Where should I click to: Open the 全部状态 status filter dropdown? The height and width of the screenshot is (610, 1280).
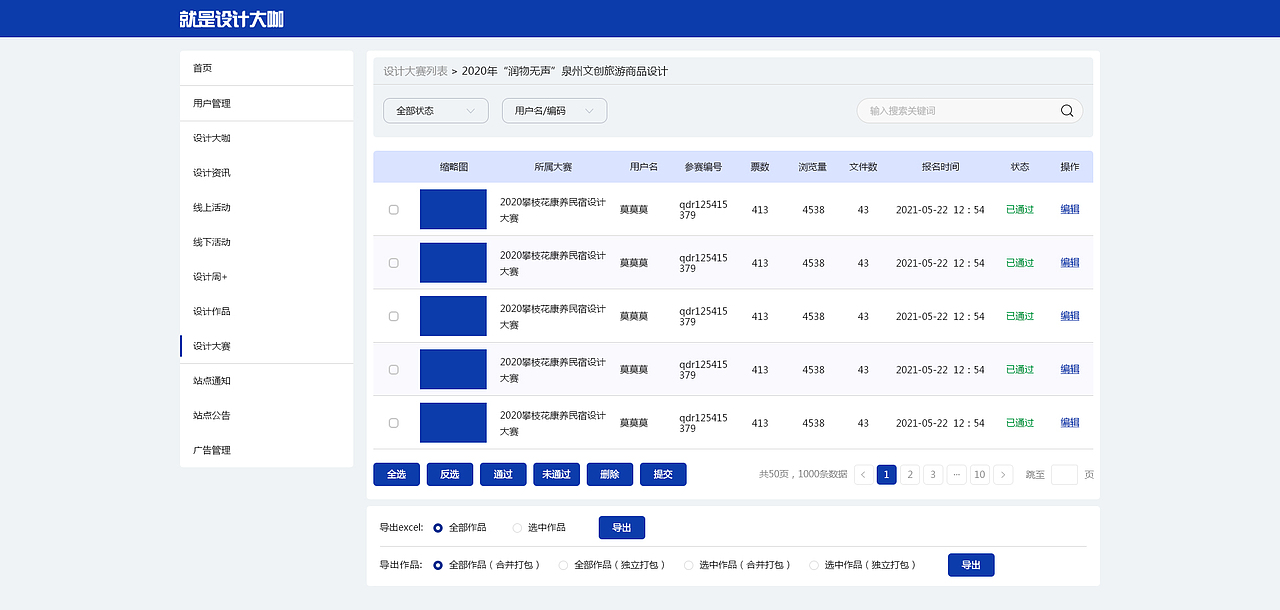tap(435, 110)
